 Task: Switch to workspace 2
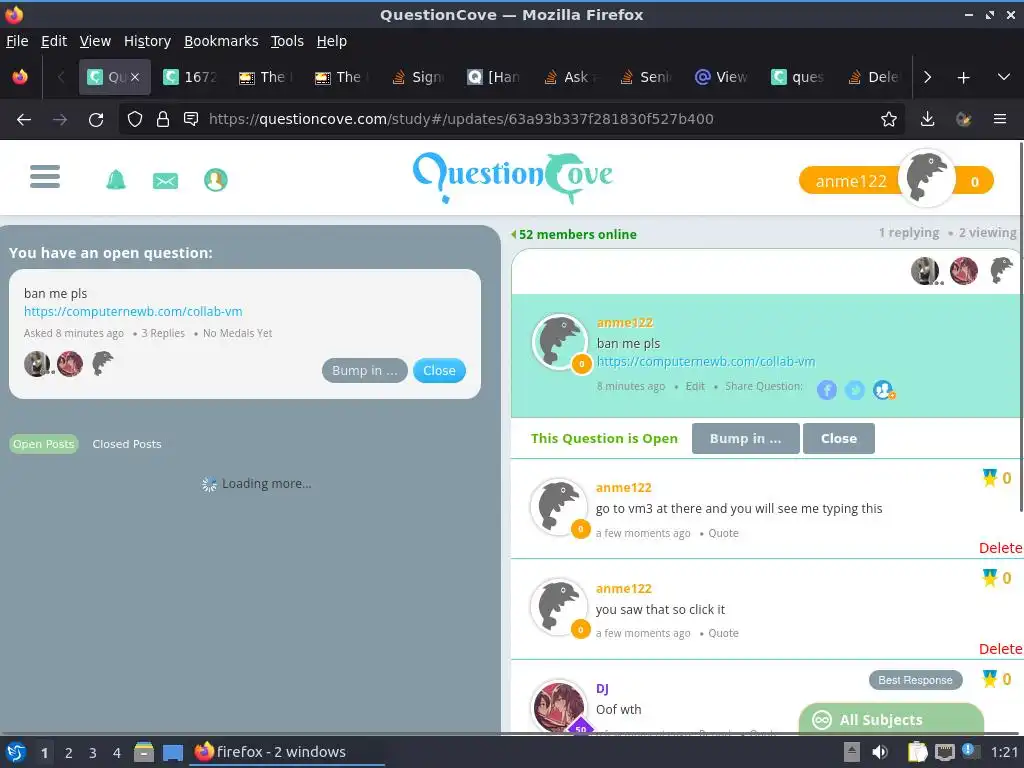pos(69,752)
